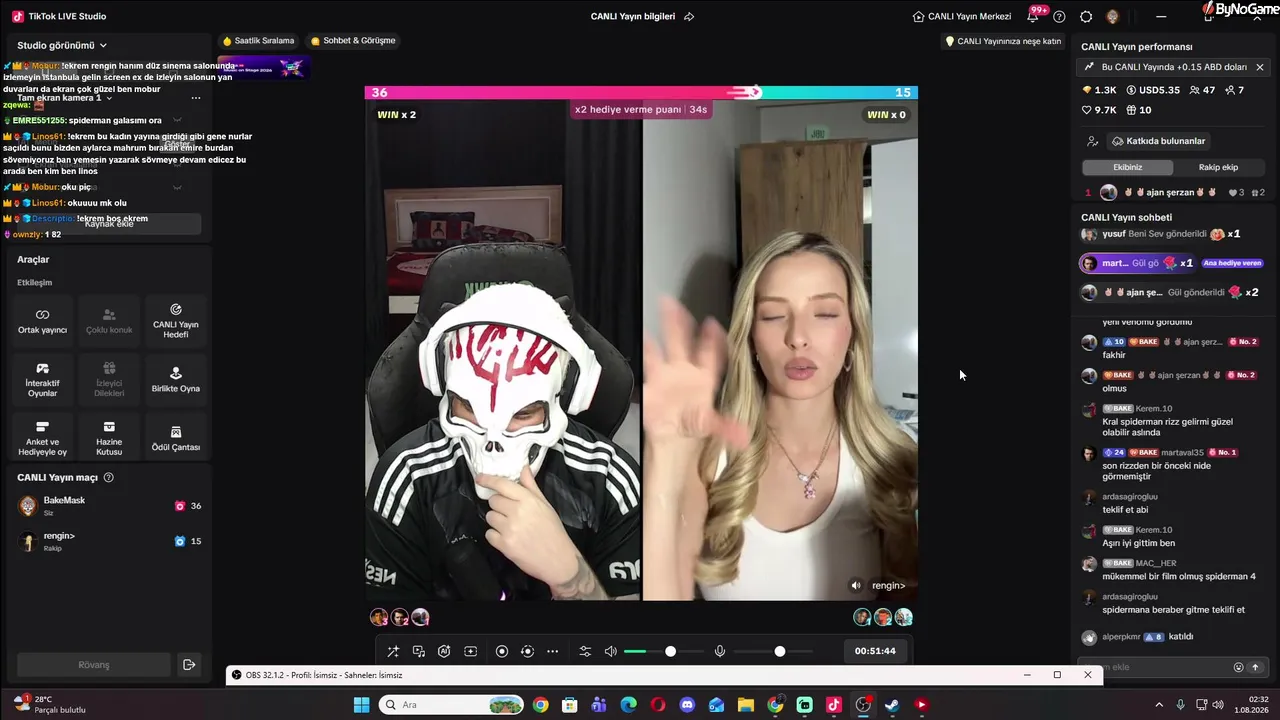The image size is (1280, 720).
Task: Switch to OBS on the taskbar
Action: pos(863,705)
